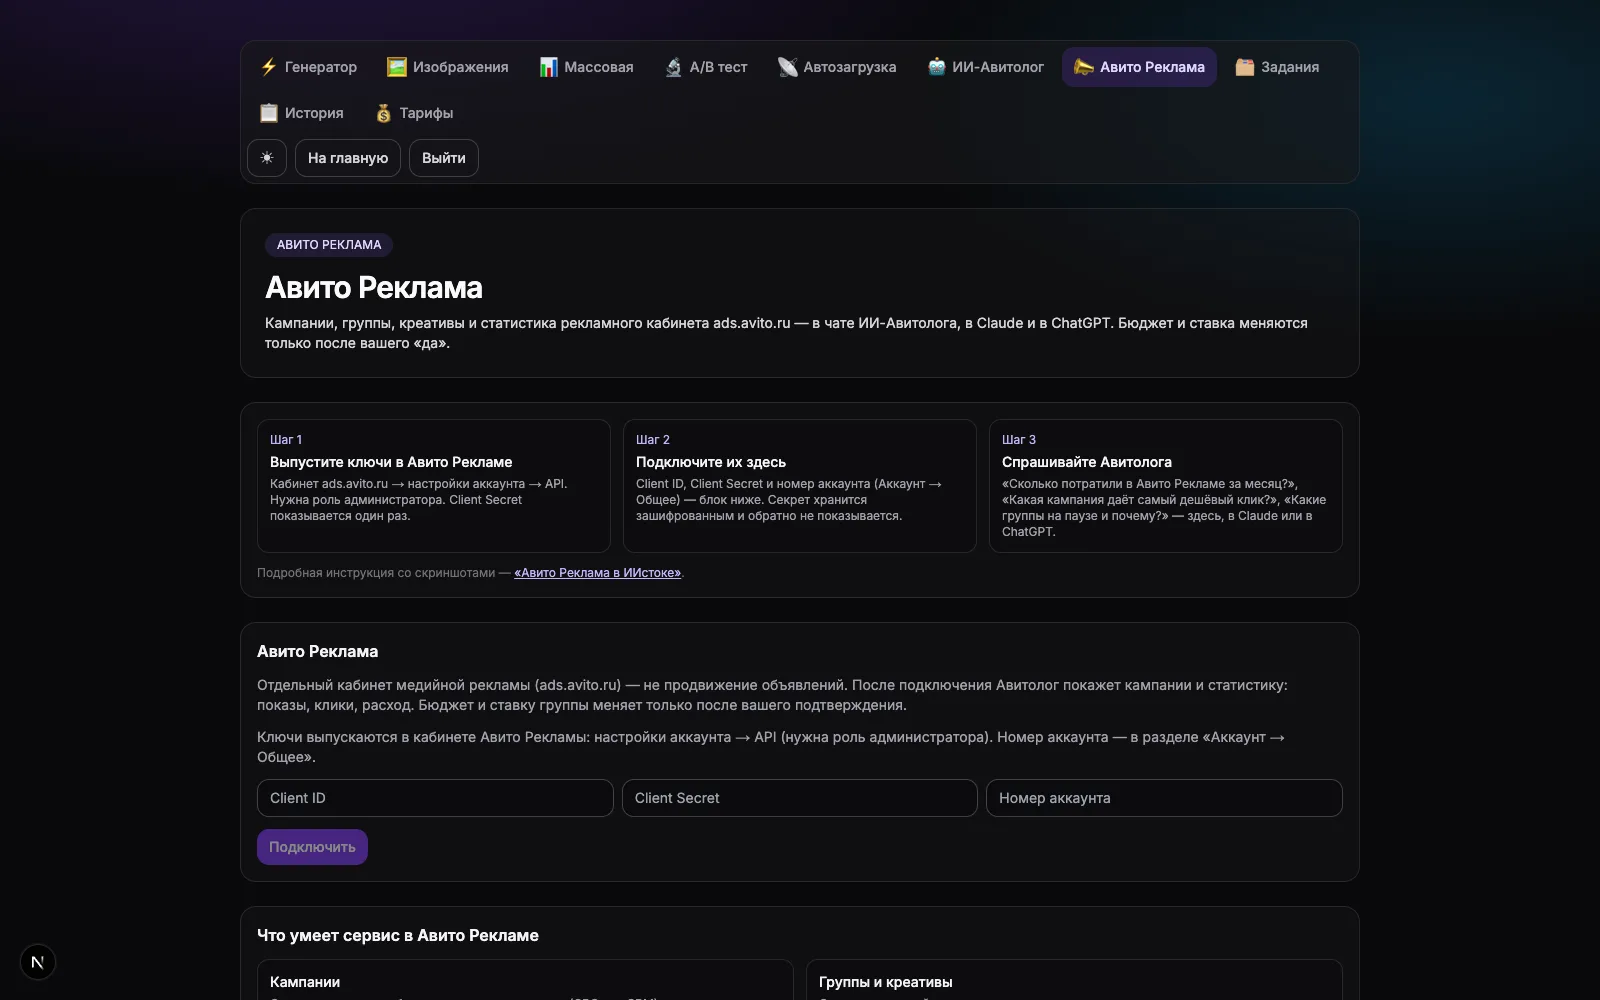The width and height of the screenshot is (1600, 1000).
Task: Click the lightning icon next to Генератор
Action: pos(269,67)
